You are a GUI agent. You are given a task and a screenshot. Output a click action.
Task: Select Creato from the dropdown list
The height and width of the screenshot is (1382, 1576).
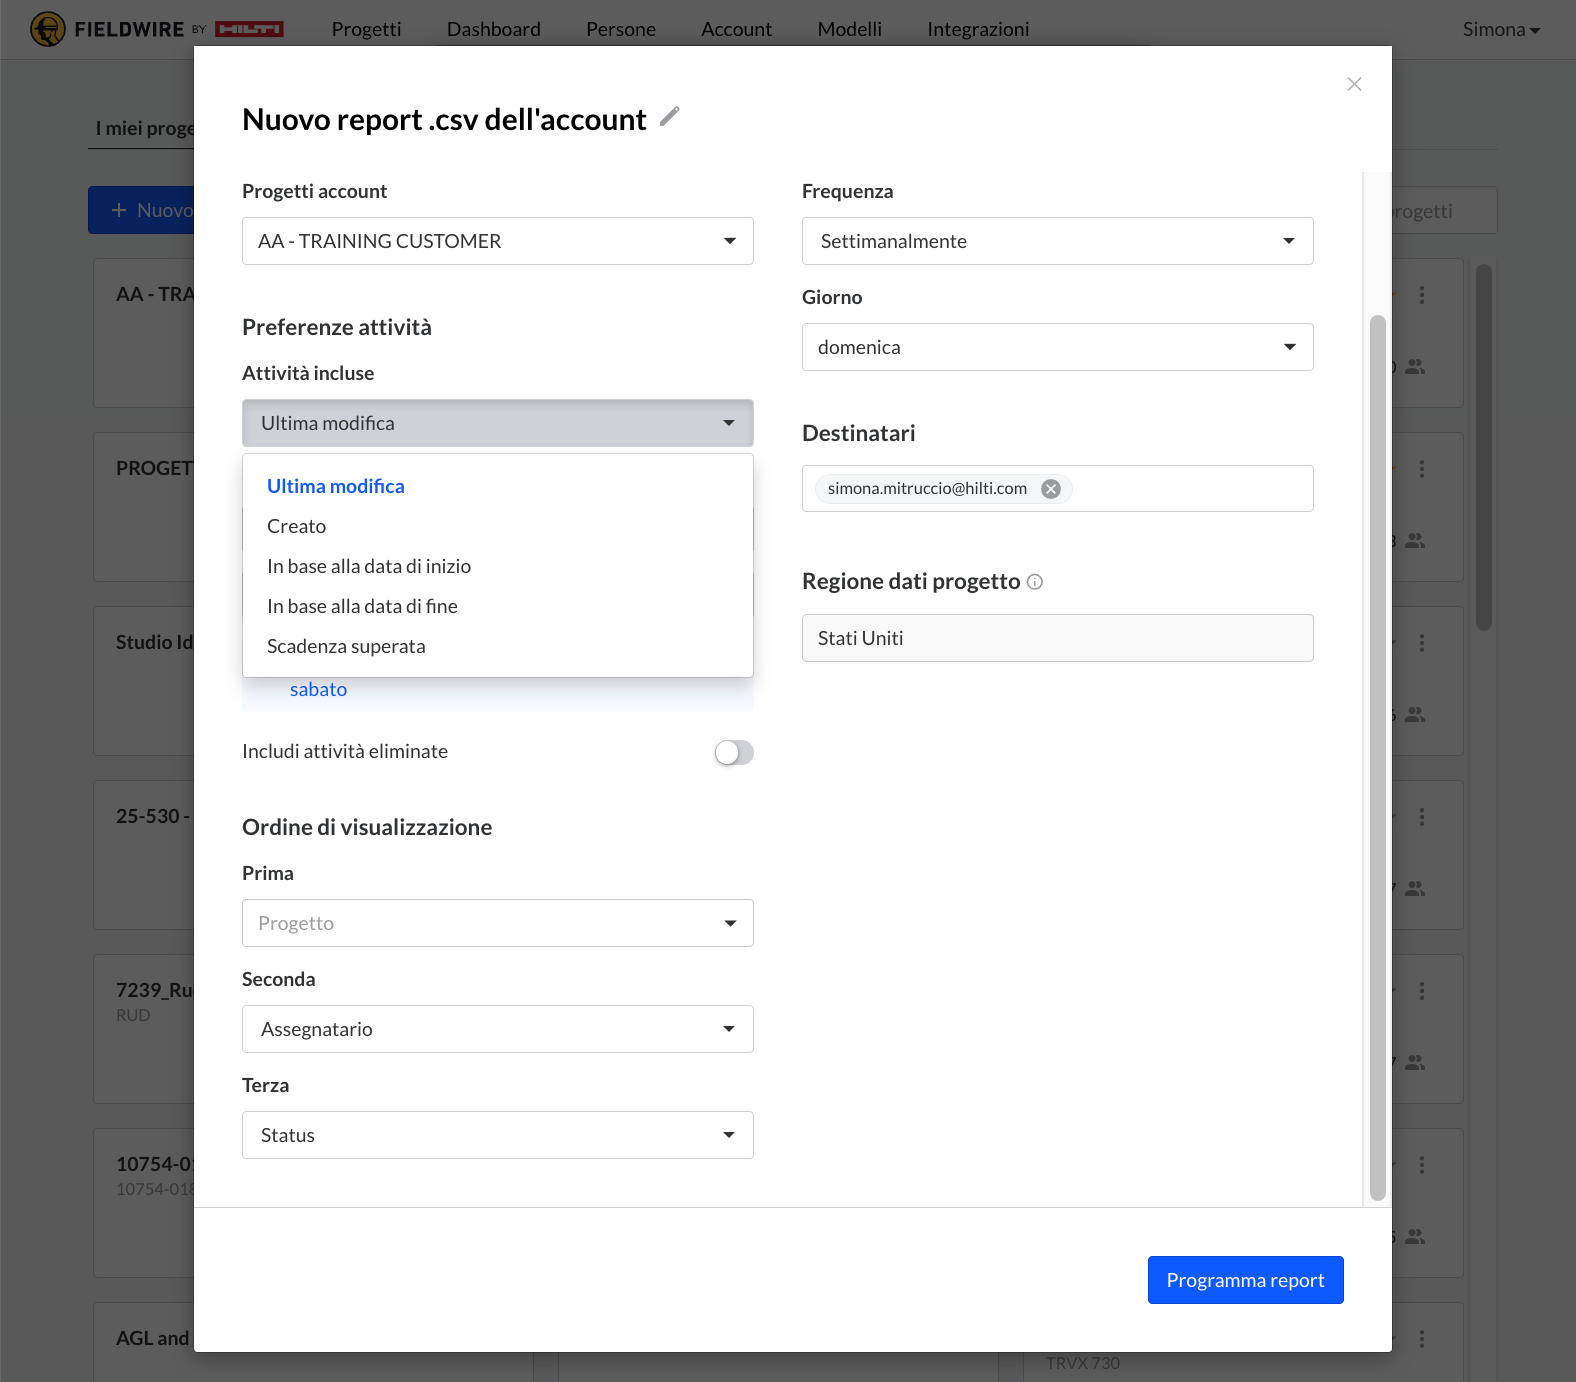click(297, 526)
